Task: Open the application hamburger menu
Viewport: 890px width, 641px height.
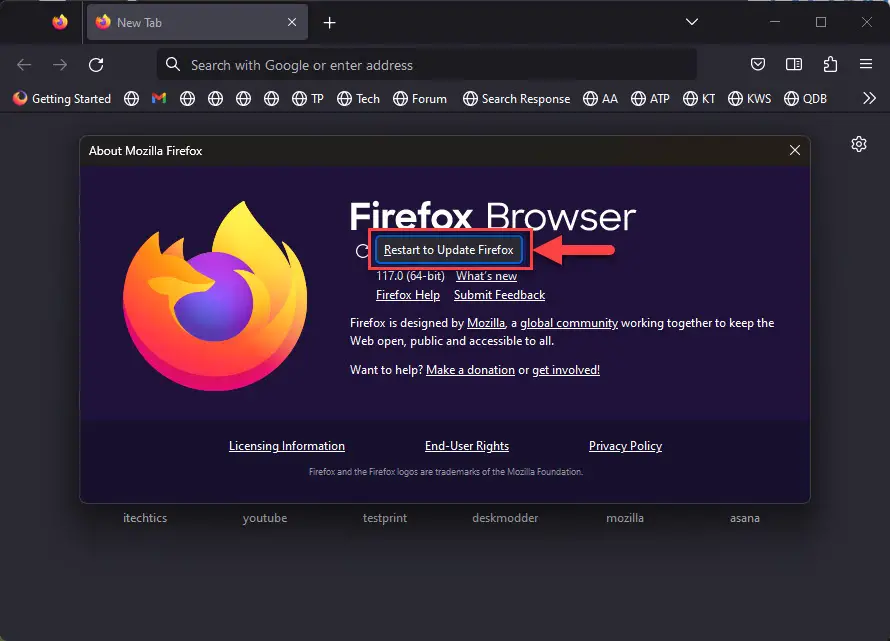Action: coord(866,64)
